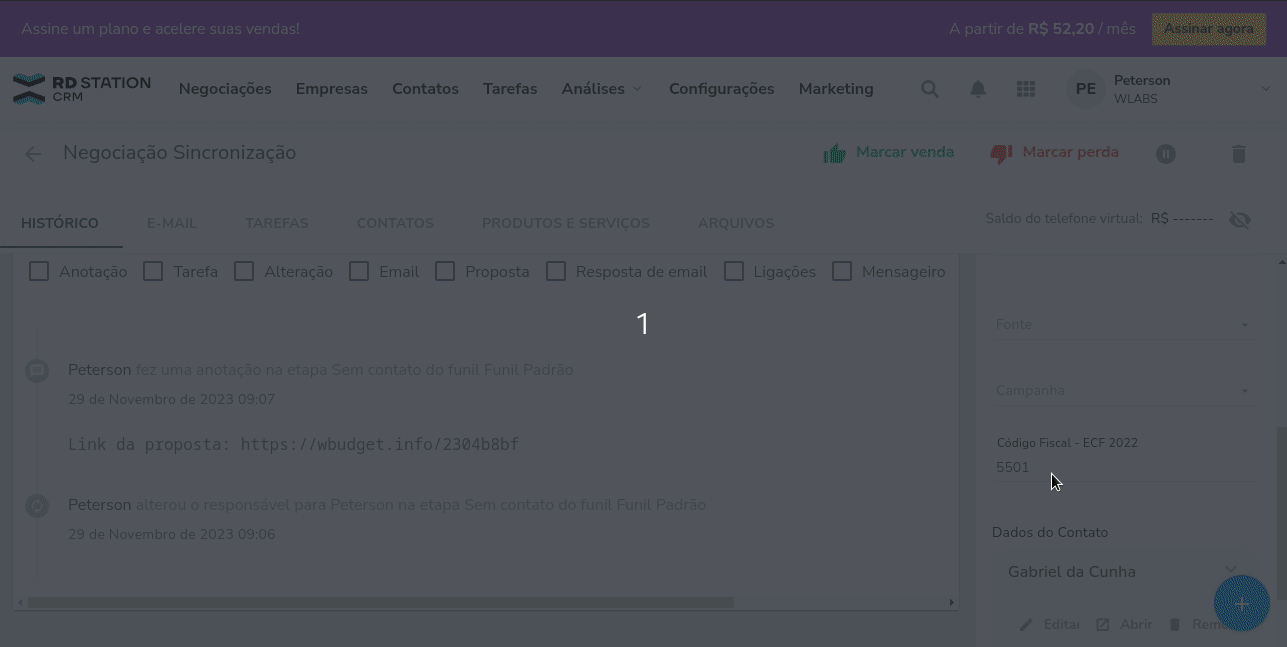This screenshot has width=1287, height=647.
Task: Hide the virtual phone balance
Action: click(1239, 219)
